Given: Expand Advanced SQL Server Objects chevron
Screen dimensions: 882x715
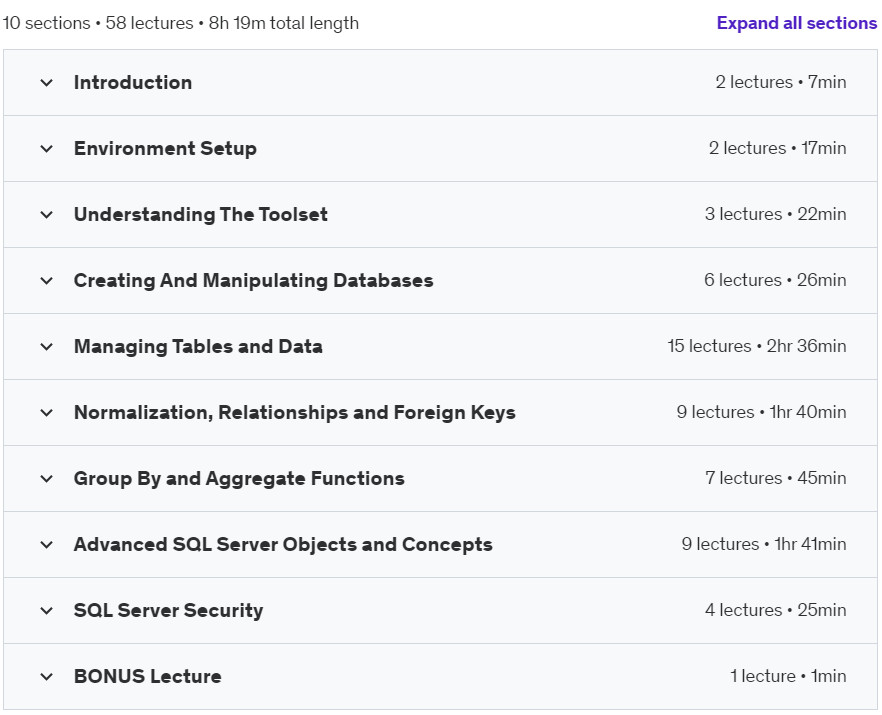Looking at the screenshot, I should coord(47,545).
